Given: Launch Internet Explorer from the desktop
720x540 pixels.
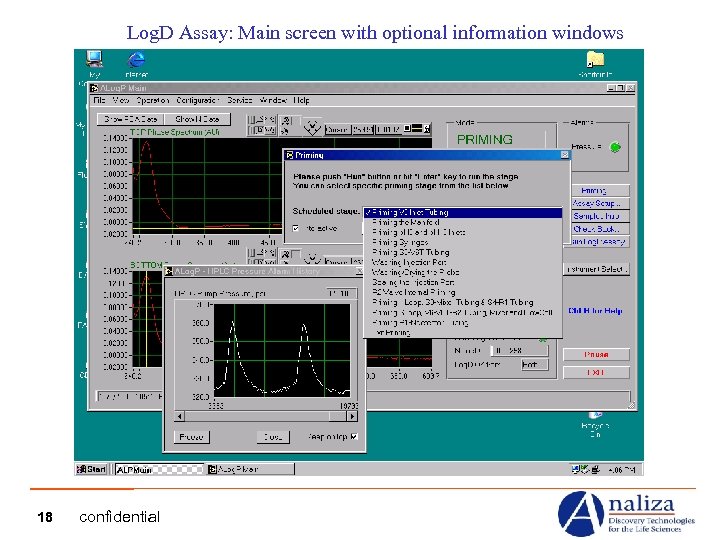Looking at the screenshot, I should point(136,60).
